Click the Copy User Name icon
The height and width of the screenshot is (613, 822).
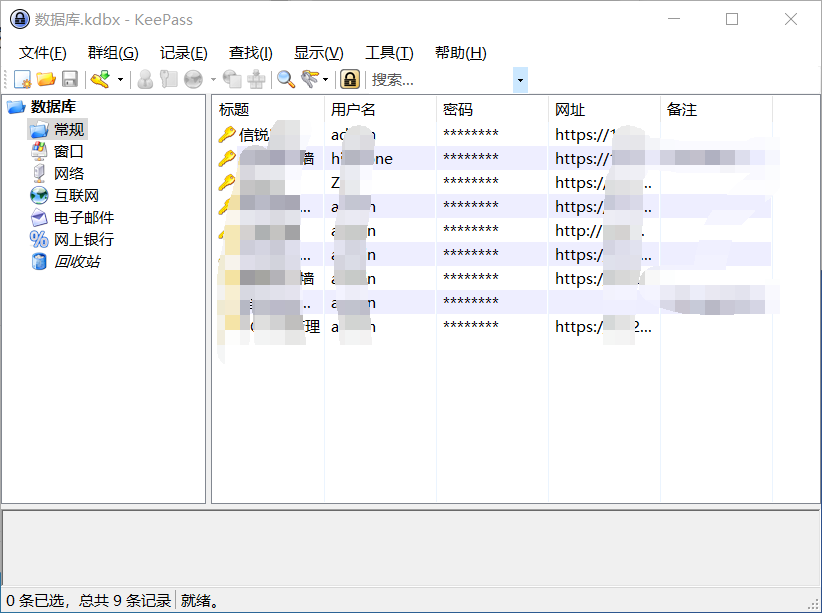coord(145,79)
